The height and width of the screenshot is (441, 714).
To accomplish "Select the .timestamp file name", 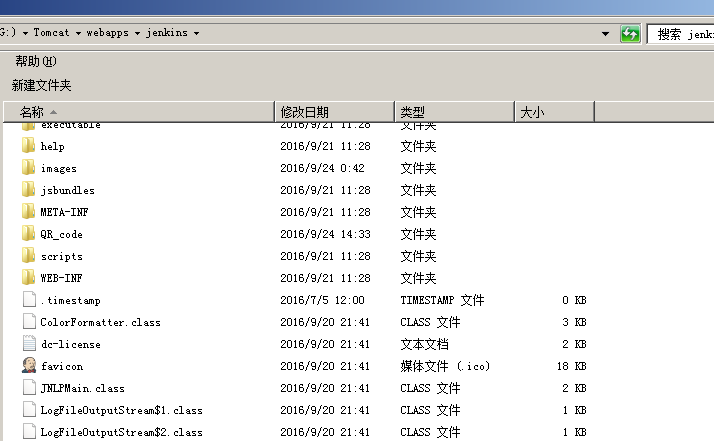I will (71, 300).
